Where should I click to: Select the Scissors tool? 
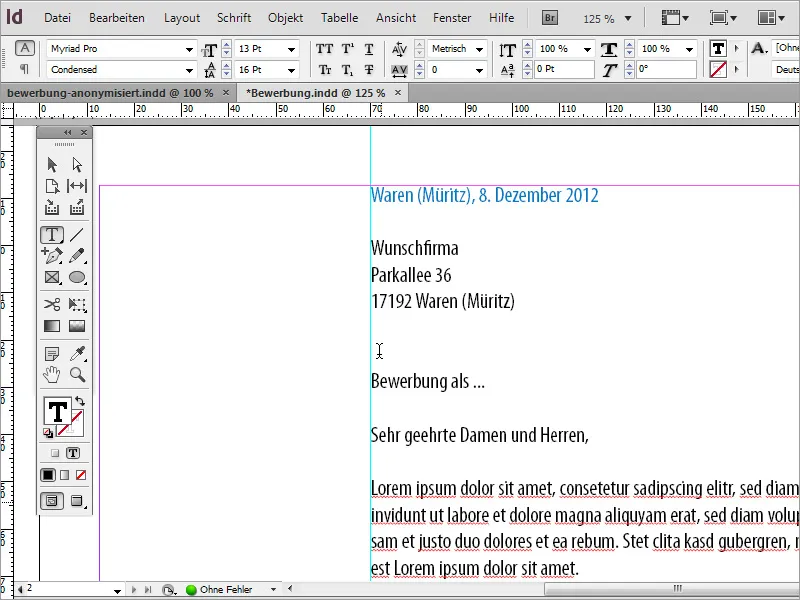pos(52,305)
